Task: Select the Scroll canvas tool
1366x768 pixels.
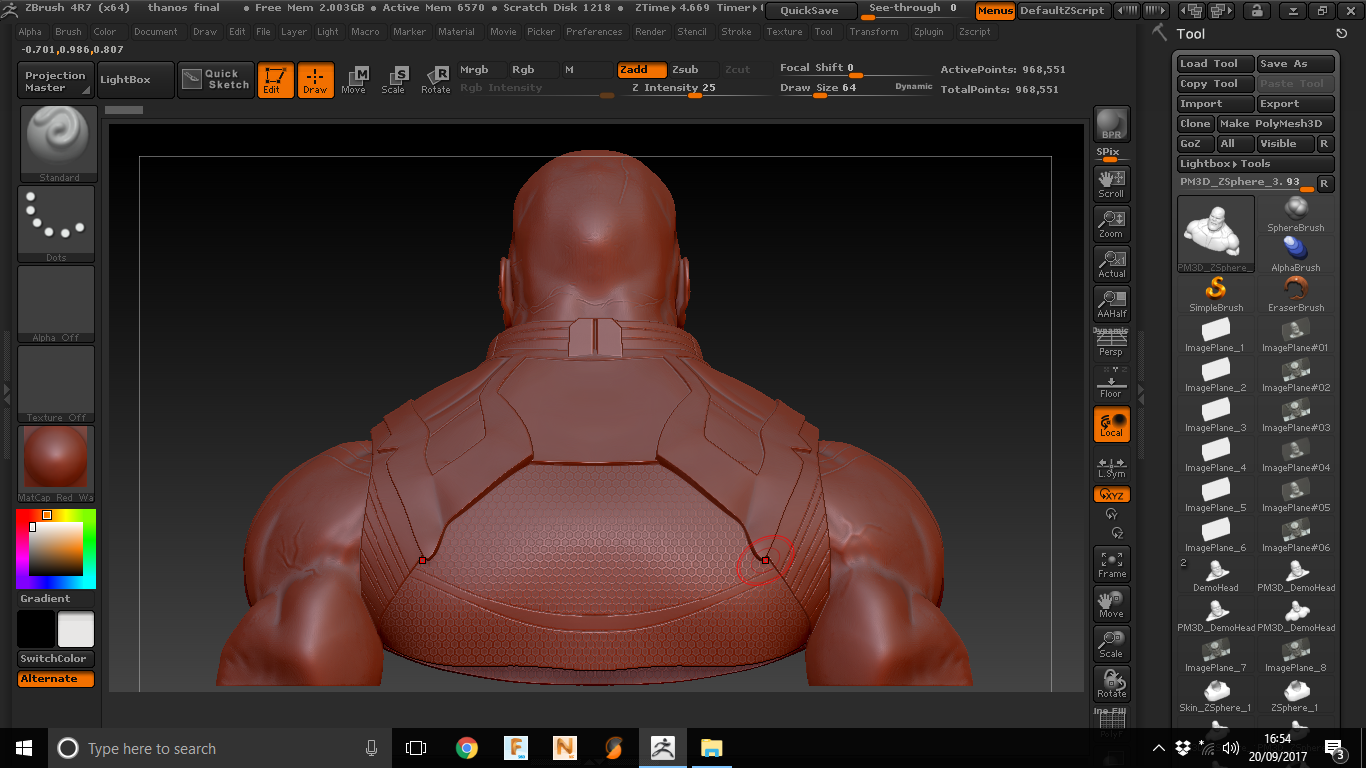Action: click(1111, 183)
